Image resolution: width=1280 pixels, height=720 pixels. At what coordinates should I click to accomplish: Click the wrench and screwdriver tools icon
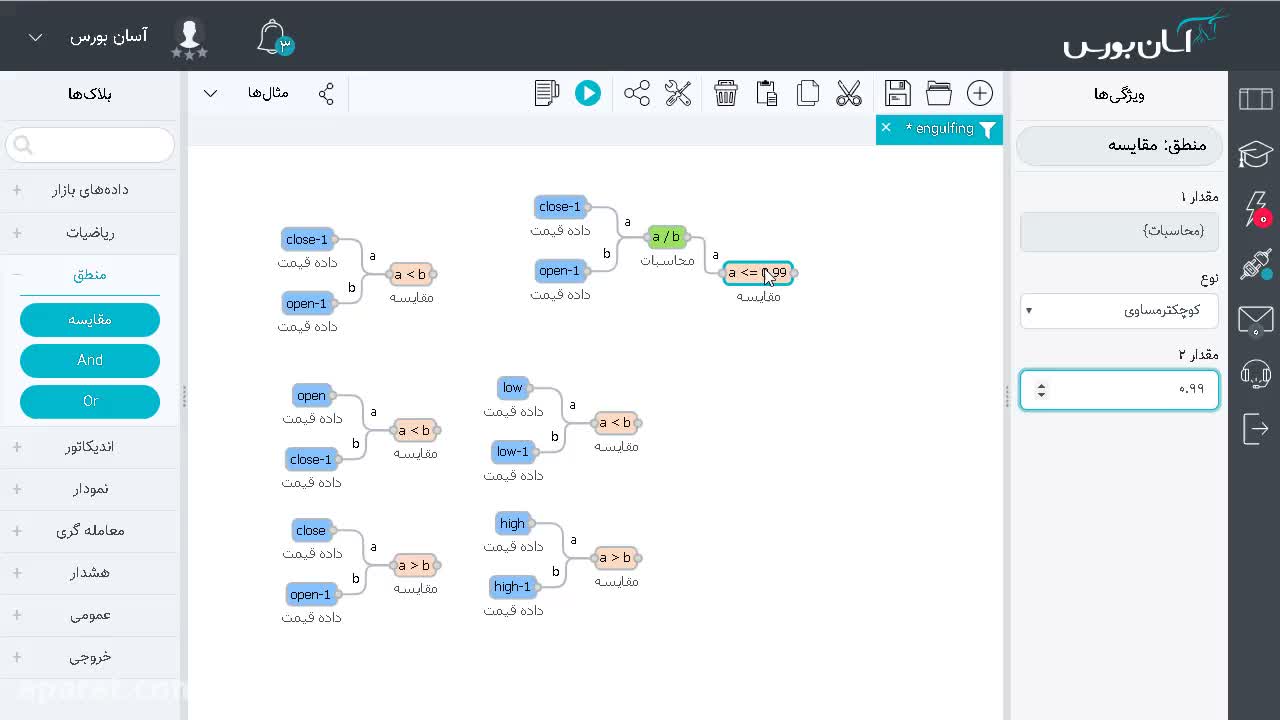pos(678,93)
